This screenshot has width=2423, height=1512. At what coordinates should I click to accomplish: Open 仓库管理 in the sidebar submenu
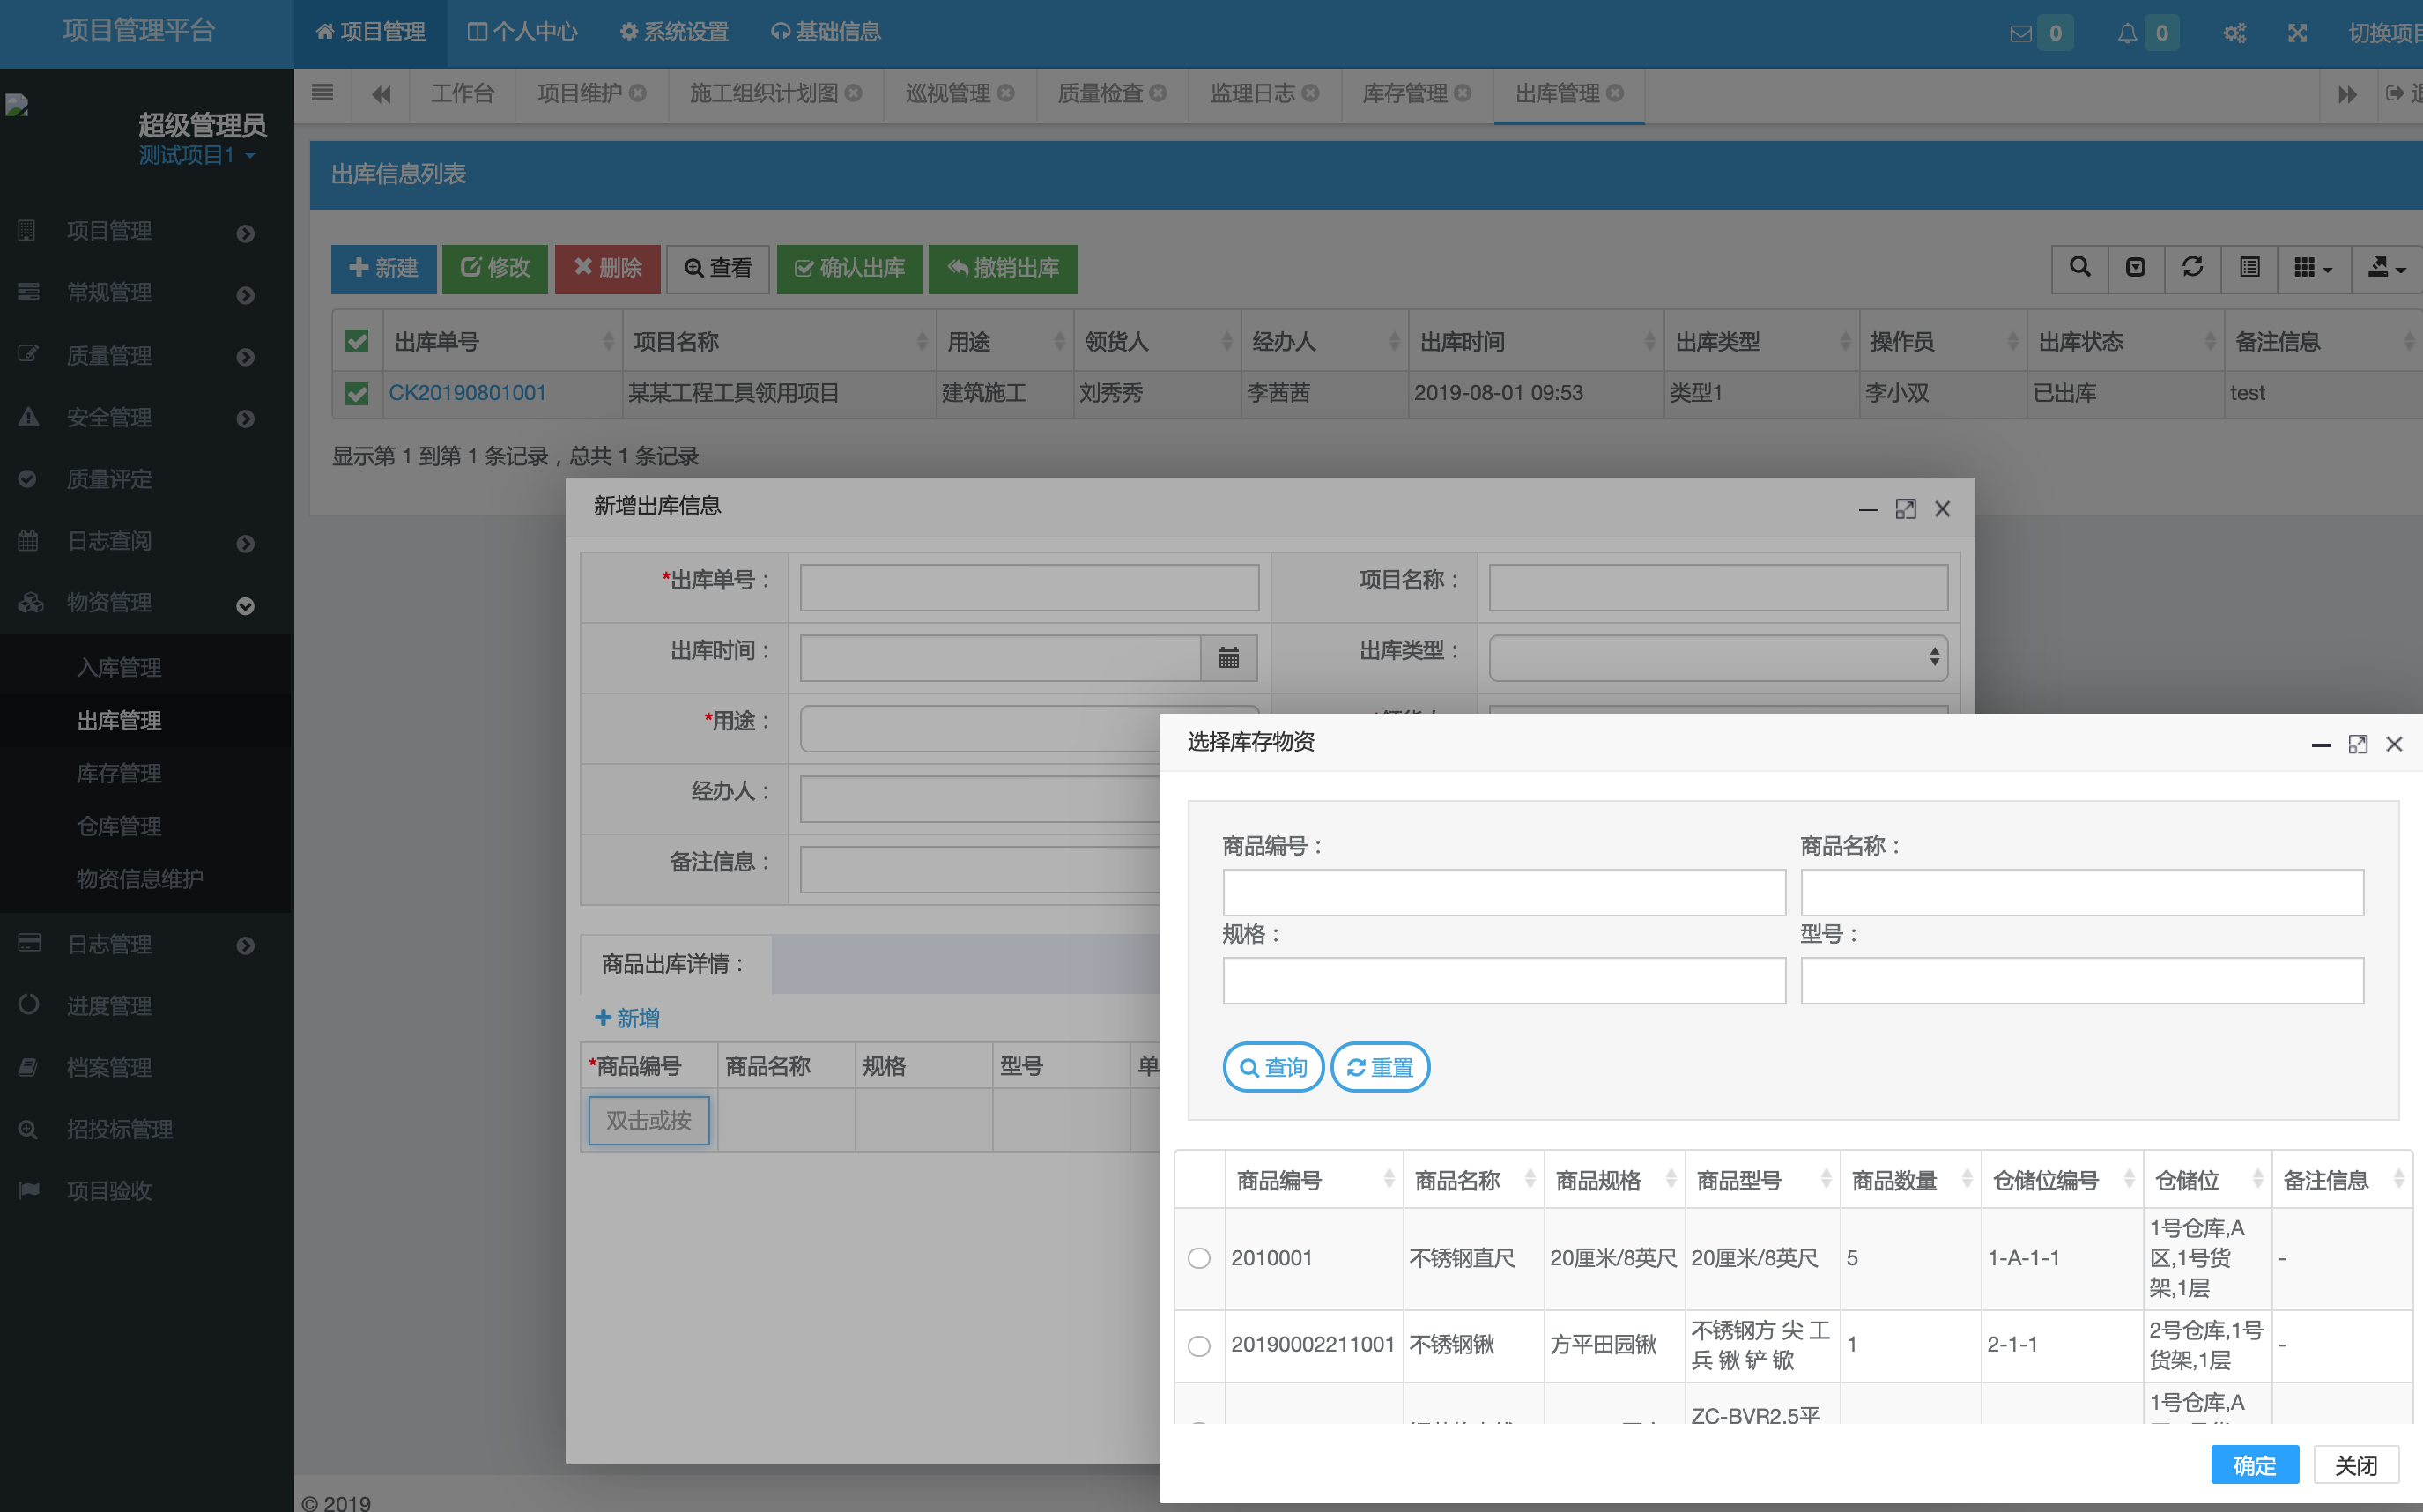[x=119, y=826]
